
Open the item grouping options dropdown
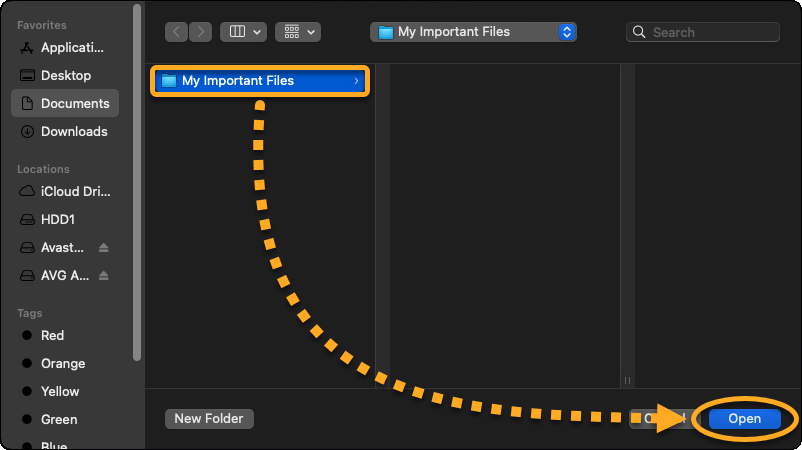[298, 32]
